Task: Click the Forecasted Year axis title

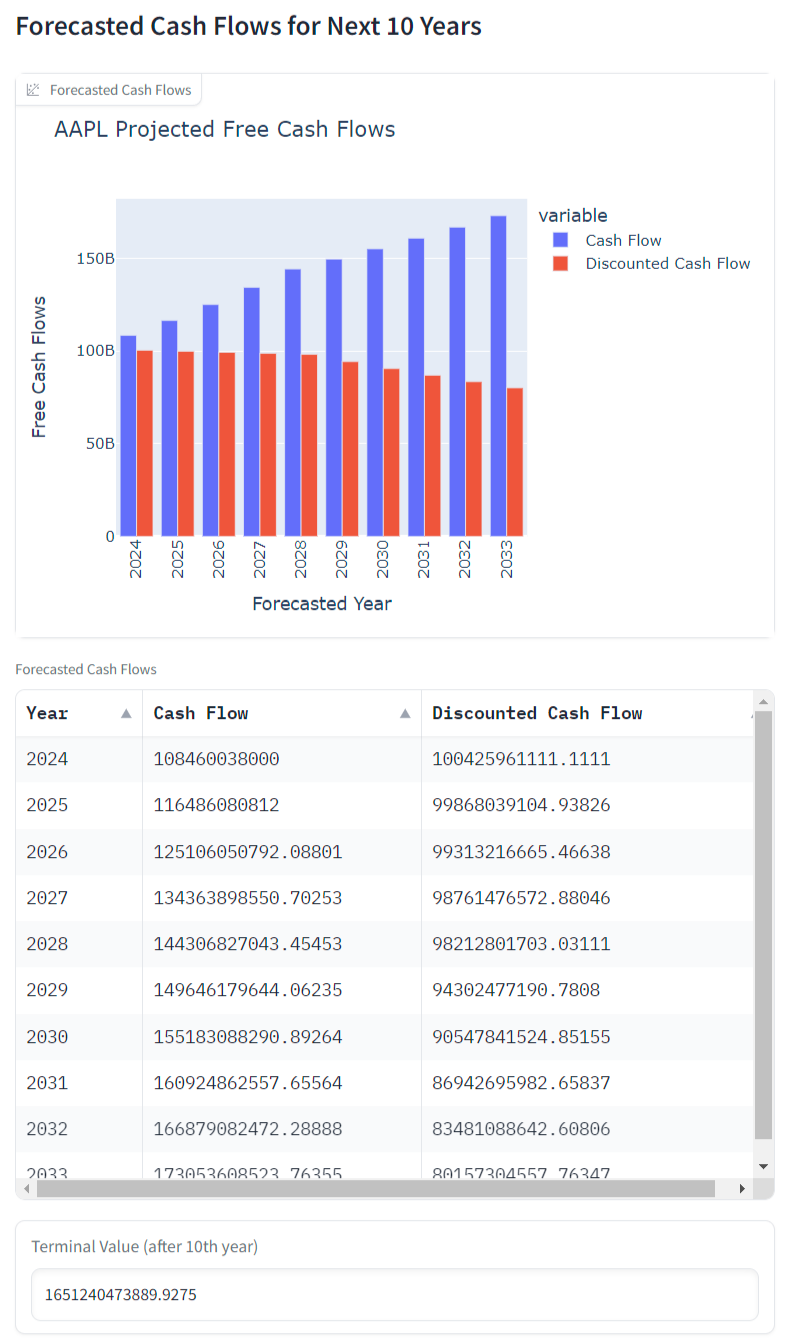Action: (x=322, y=603)
